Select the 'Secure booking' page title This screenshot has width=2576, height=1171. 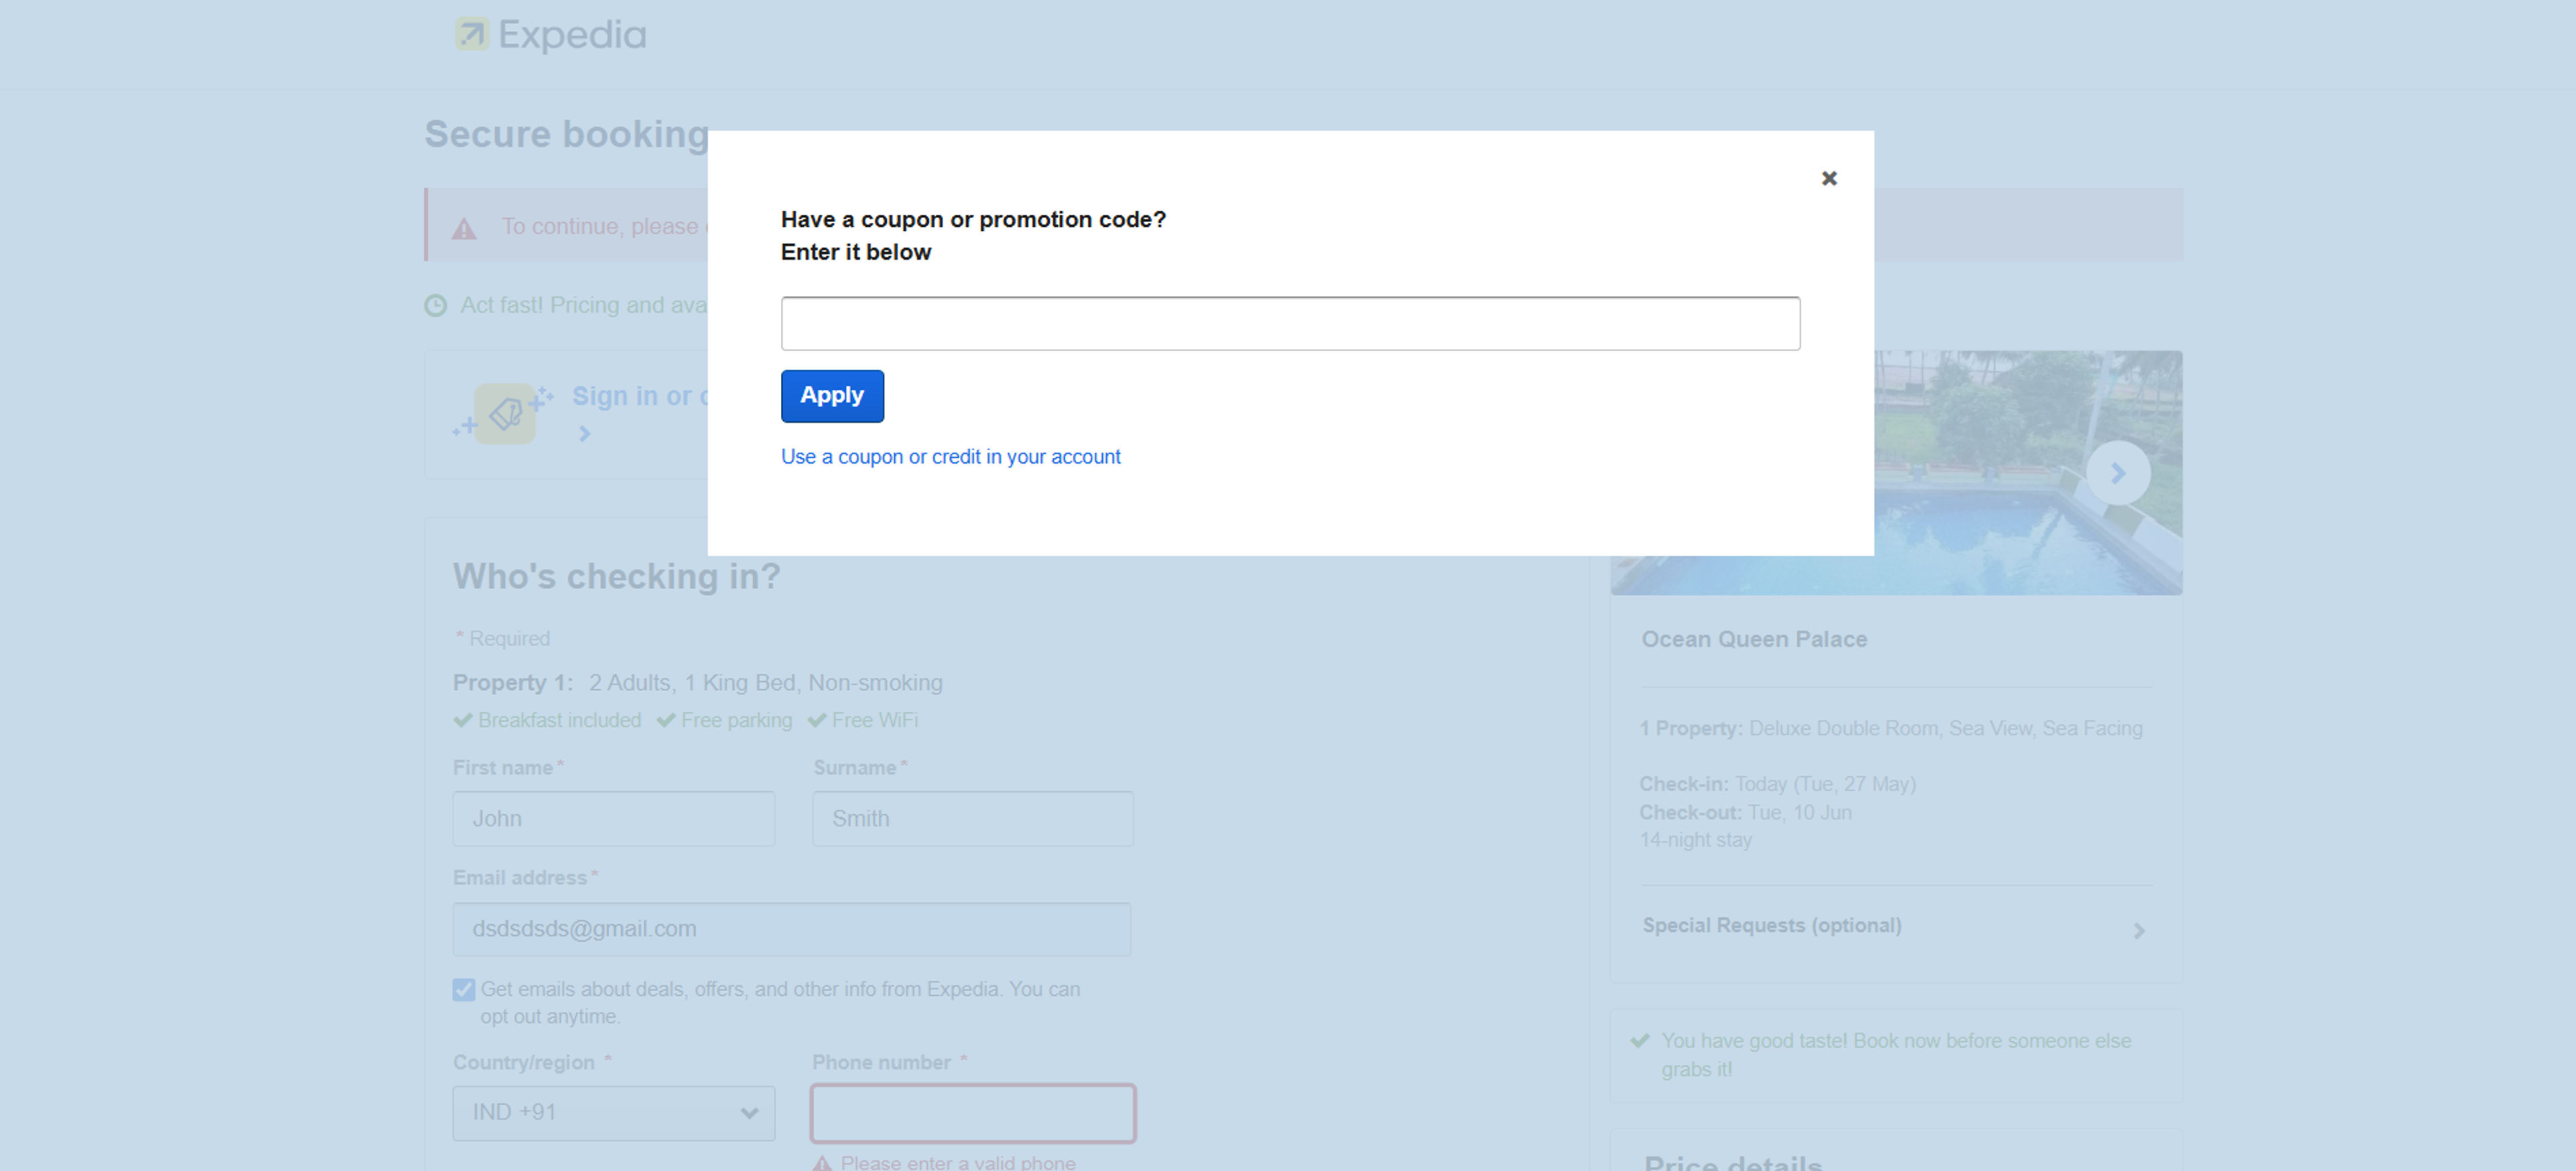click(x=567, y=134)
